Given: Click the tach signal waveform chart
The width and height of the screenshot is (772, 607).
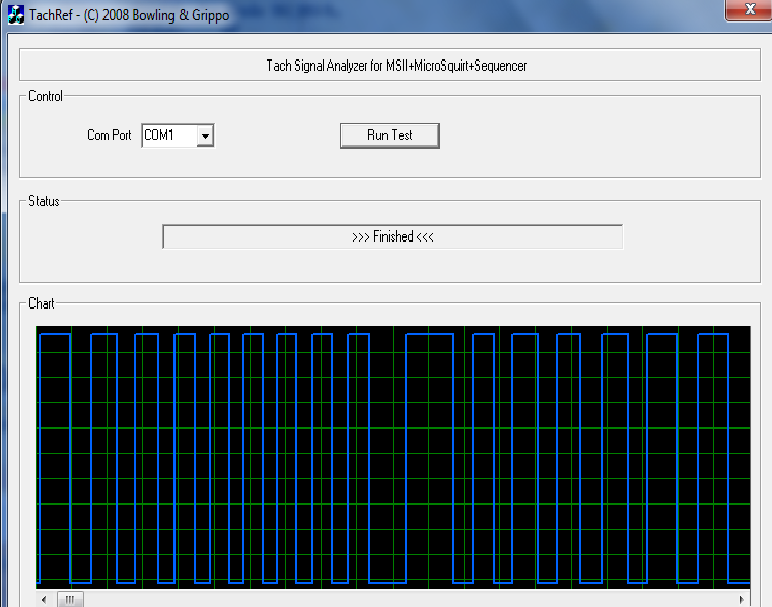Looking at the screenshot, I should 393,457.
